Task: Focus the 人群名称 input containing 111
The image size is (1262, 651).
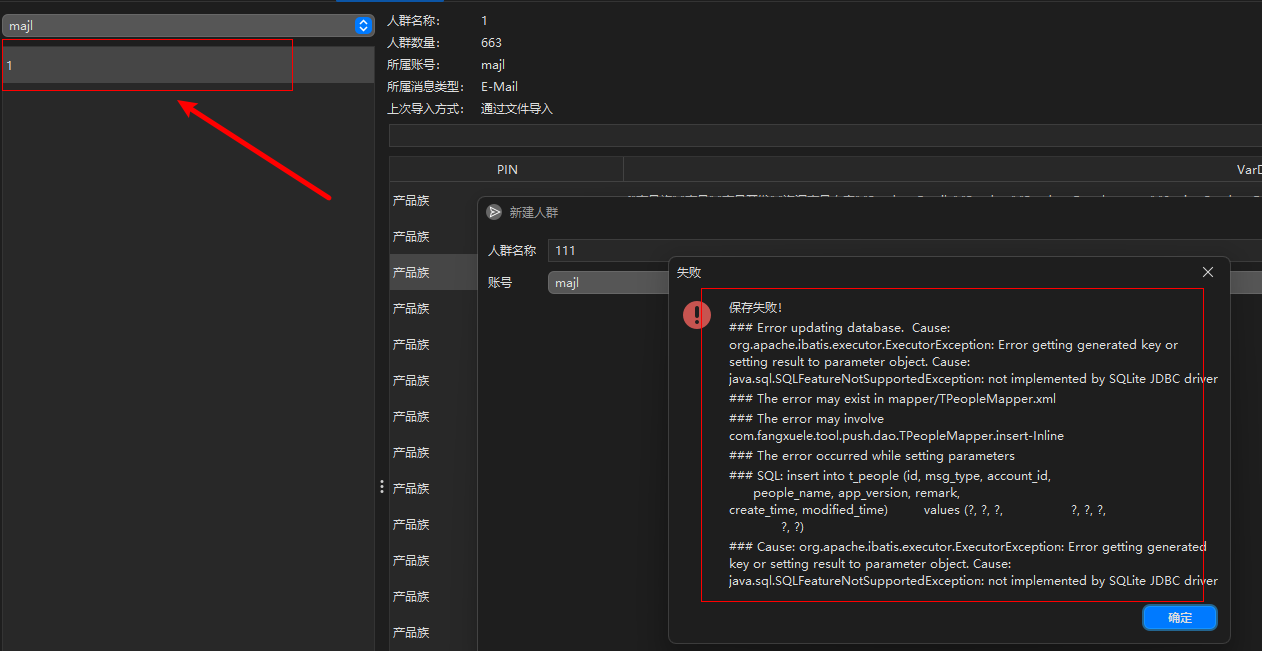Action: (x=905, y=251)
